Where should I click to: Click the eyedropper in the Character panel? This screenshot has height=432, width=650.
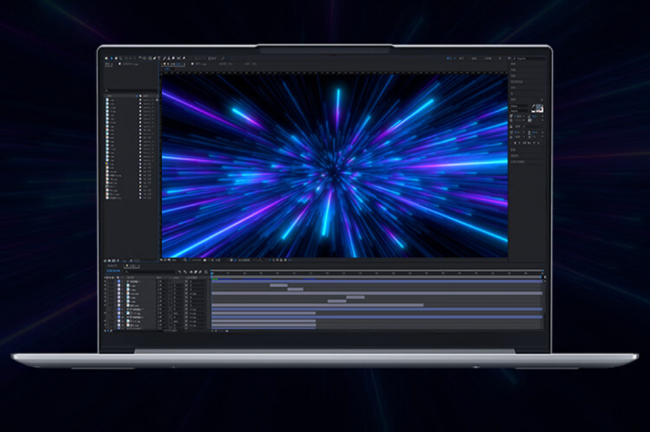click(x=533, y=106)
